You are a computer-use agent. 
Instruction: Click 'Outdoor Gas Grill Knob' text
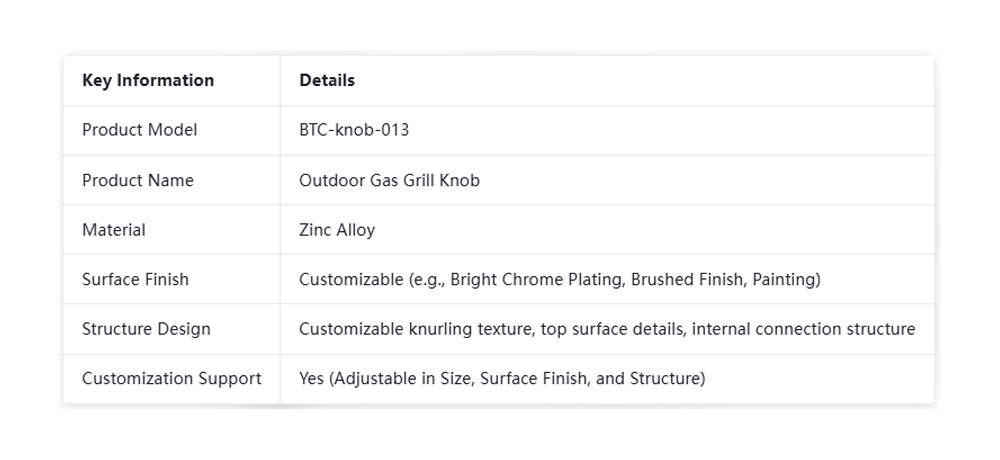click(x=389, y=180)
